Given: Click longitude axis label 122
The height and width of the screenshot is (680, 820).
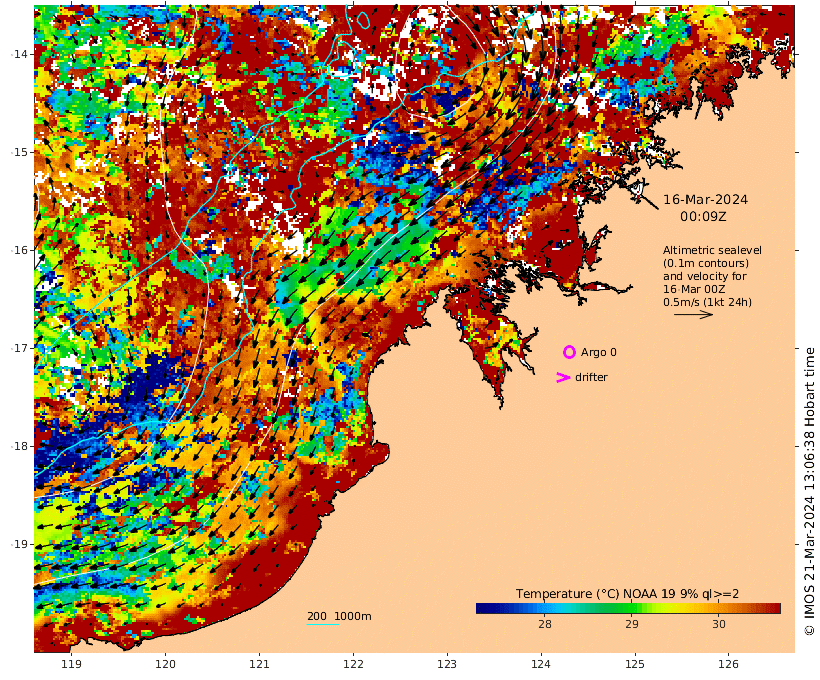Looking at the screenshot, I should click(x=354, y=664).
